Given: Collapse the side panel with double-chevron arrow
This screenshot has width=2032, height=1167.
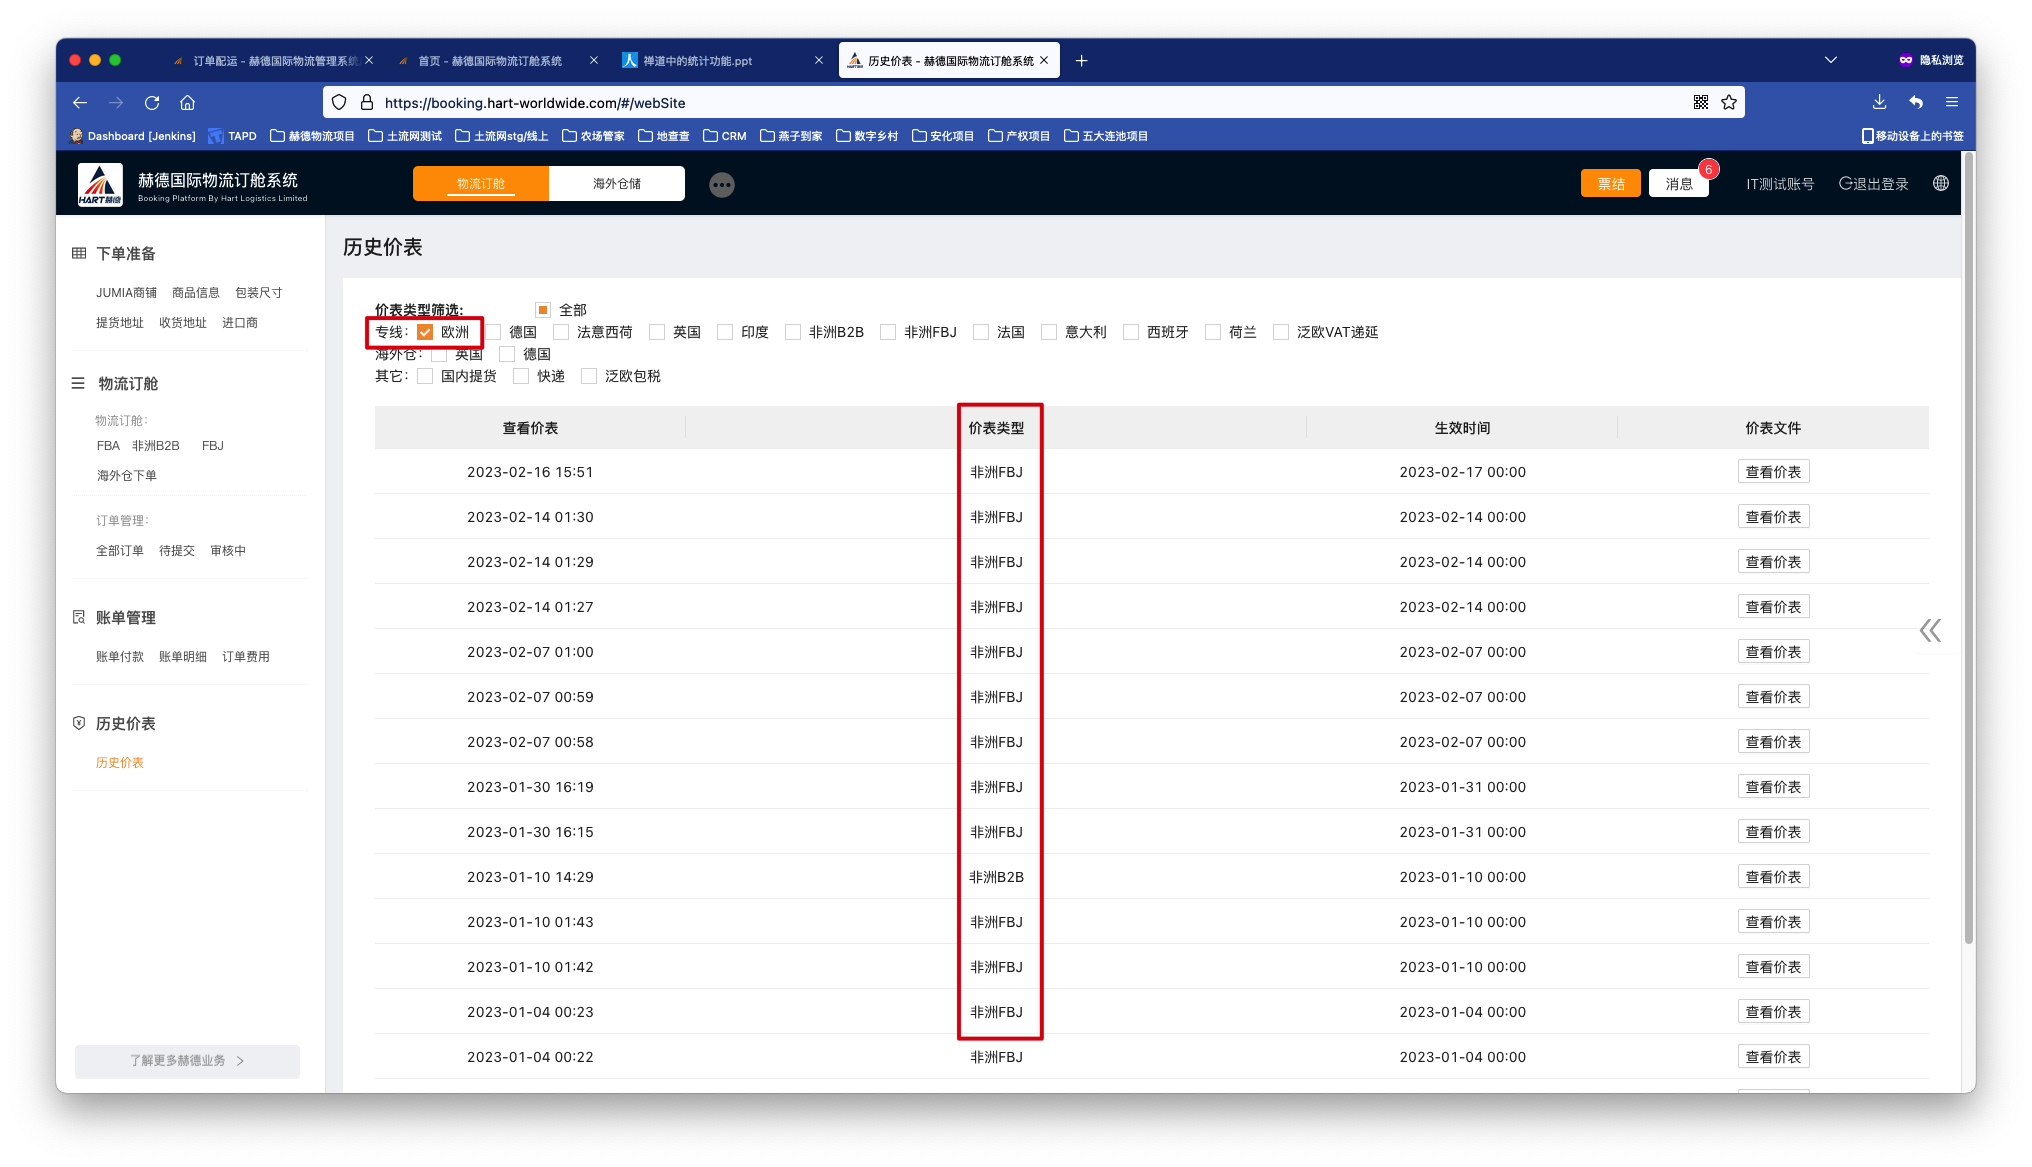Looking at the screenshot, I should click(1930, 630).
